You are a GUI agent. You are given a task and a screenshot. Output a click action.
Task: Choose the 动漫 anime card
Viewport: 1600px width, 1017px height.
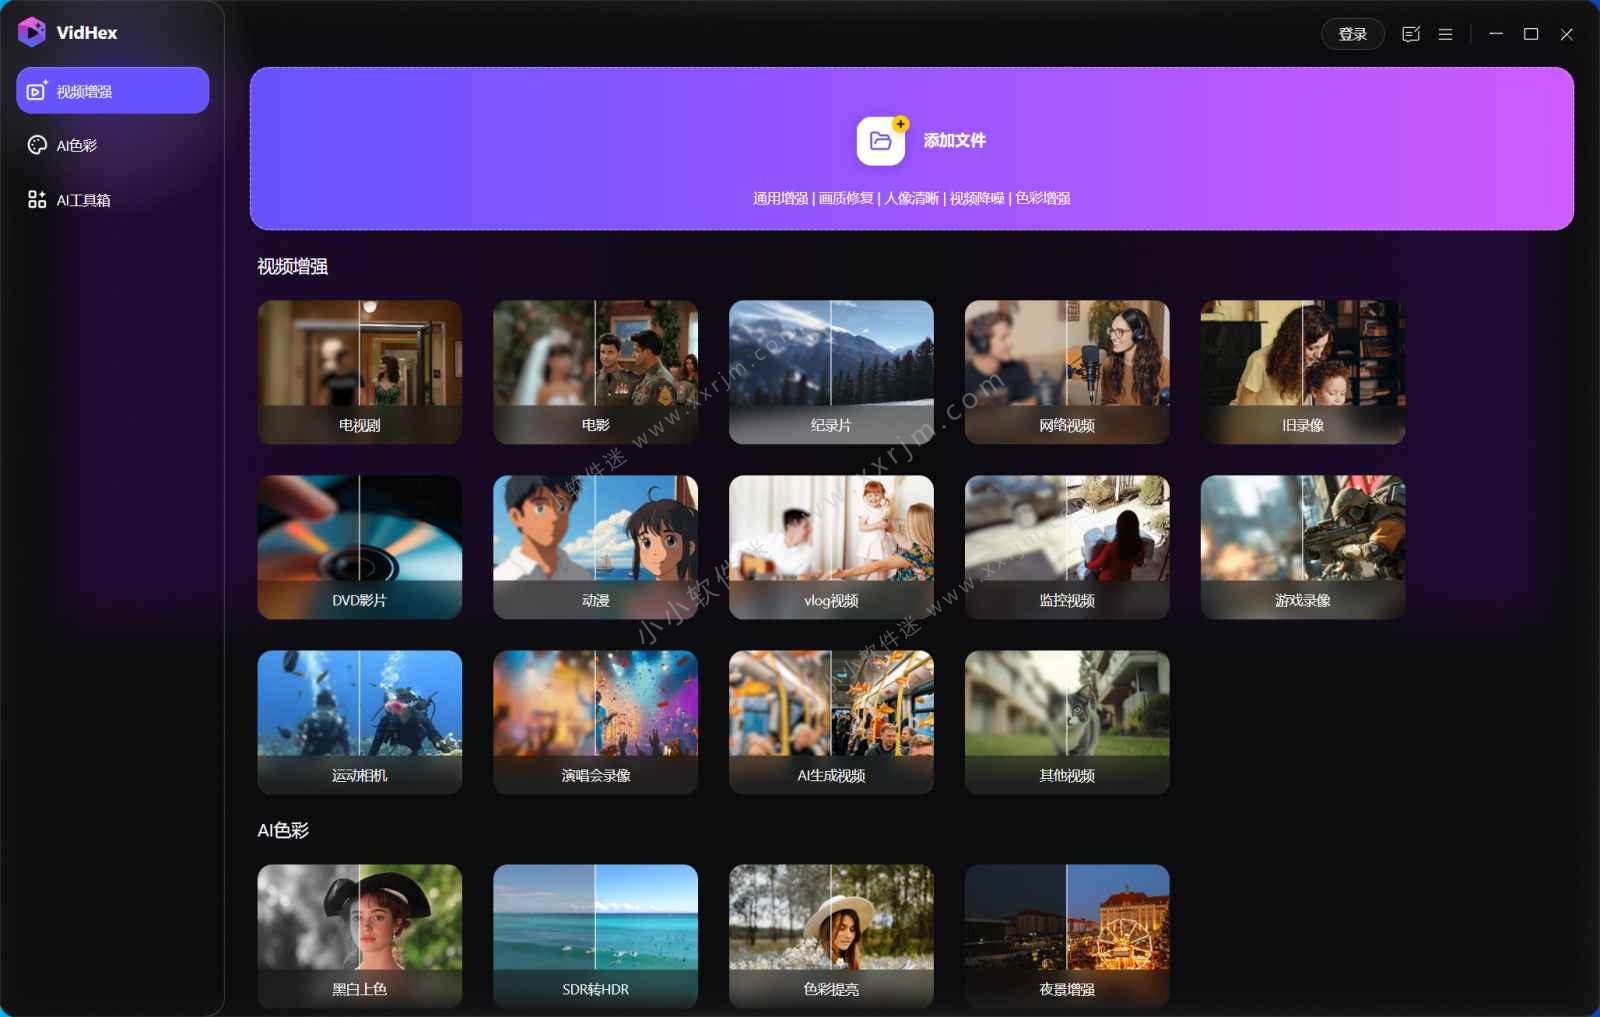point(596,547)
